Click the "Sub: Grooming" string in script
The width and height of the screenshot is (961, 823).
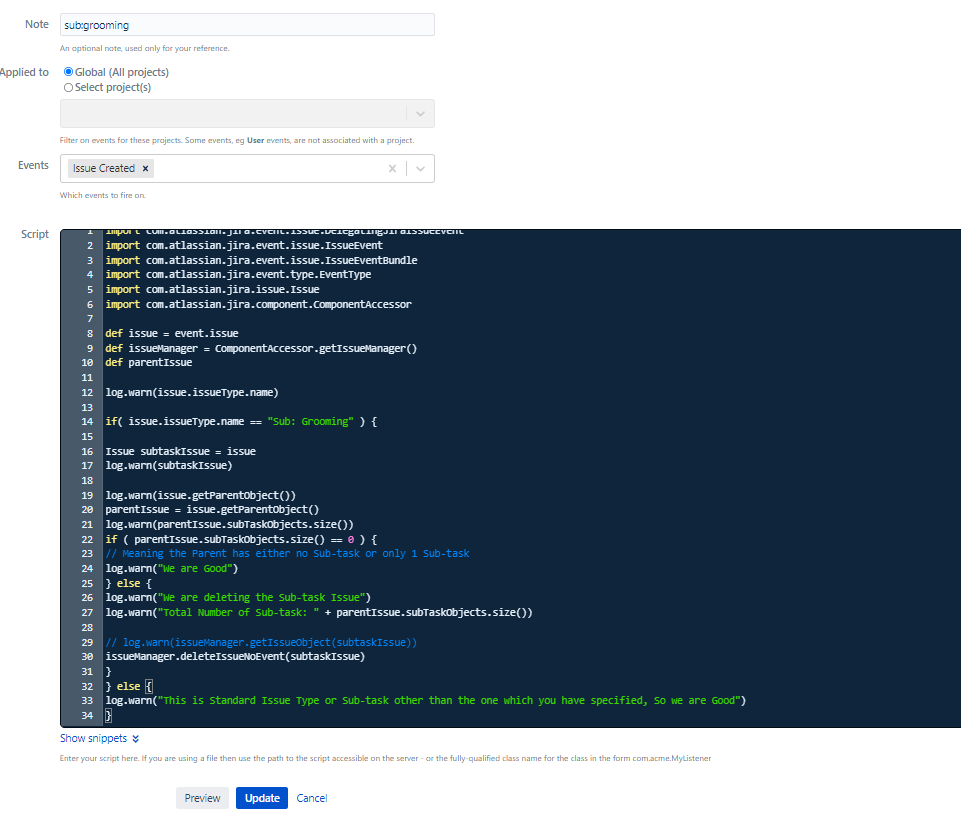(310, 422)
